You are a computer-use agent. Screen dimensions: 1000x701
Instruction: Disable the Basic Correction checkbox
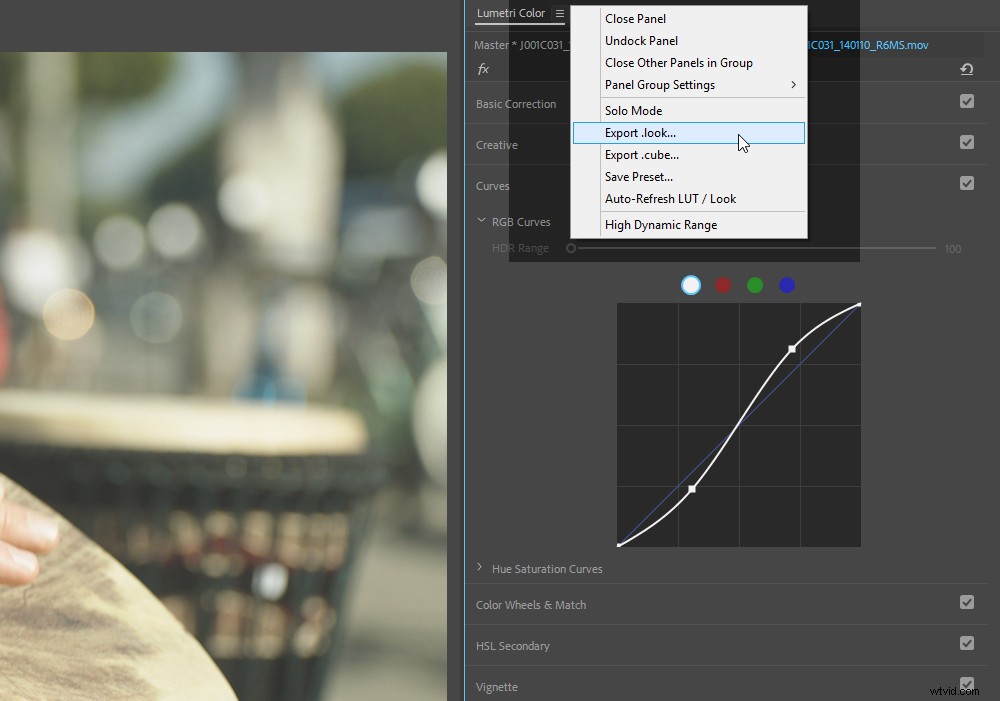pos(966,101)
